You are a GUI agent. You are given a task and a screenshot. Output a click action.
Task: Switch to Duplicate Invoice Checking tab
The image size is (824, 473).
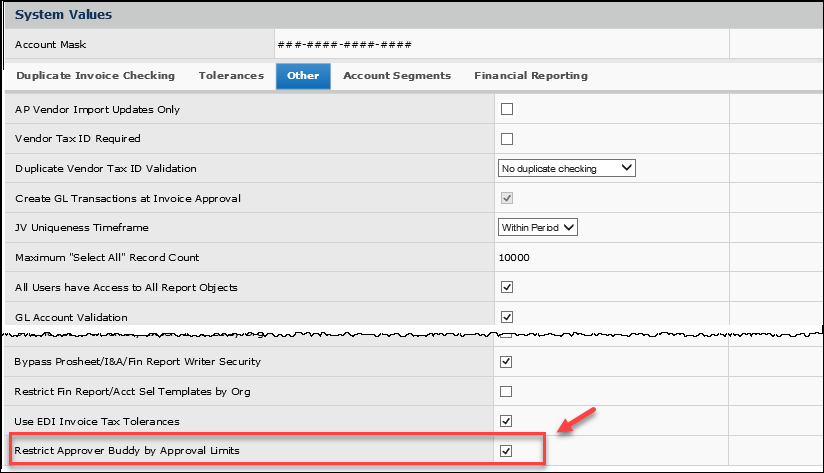pyautogui.click(x=96, y=76)
